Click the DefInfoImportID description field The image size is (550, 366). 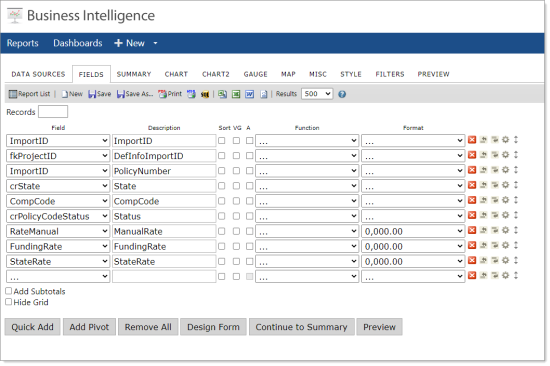[164, 156]
